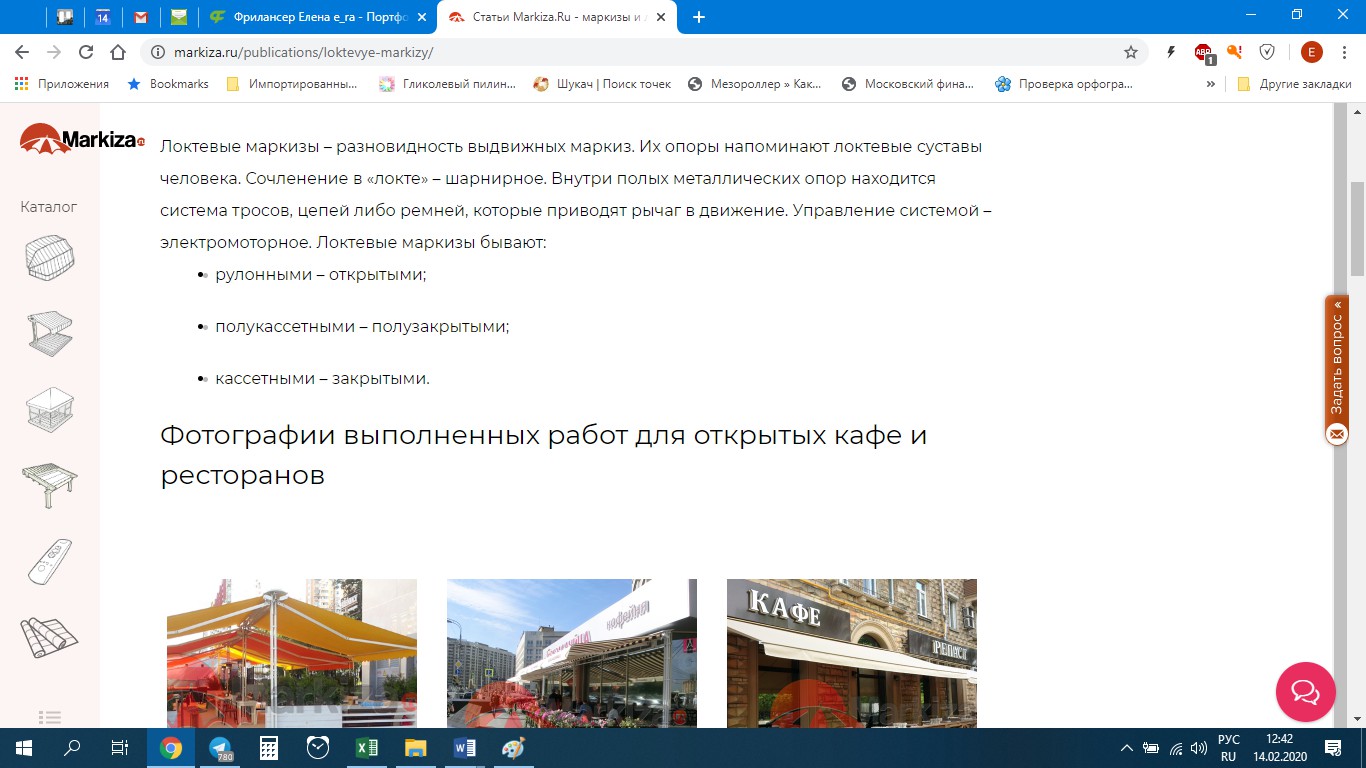This screenshot has height=768, width=1366.
Task: Go back to the previous page
Action: 22,52
